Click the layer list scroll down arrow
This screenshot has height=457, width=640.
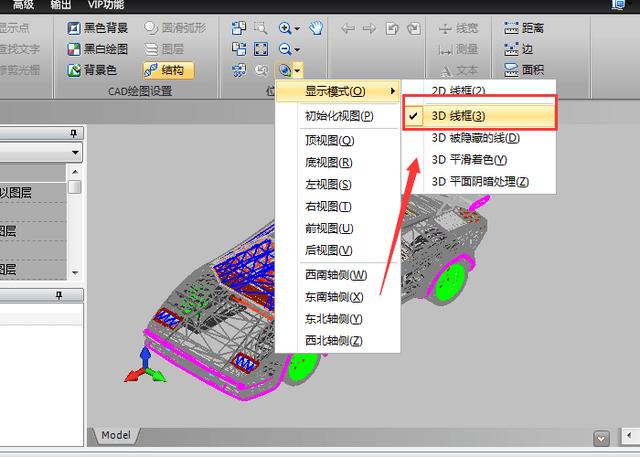pos(75,273)
